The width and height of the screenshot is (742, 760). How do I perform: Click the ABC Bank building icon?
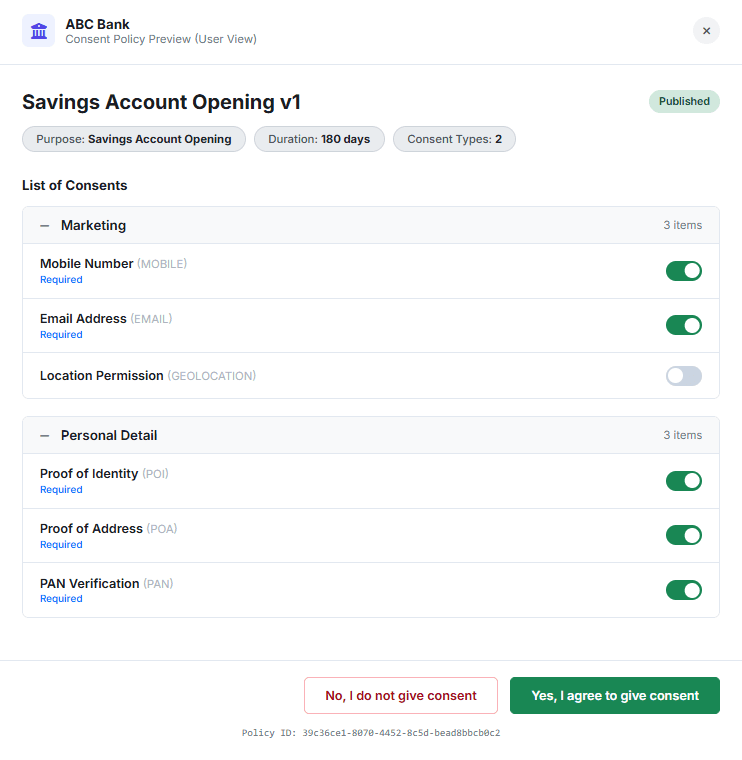pos(38,31)
